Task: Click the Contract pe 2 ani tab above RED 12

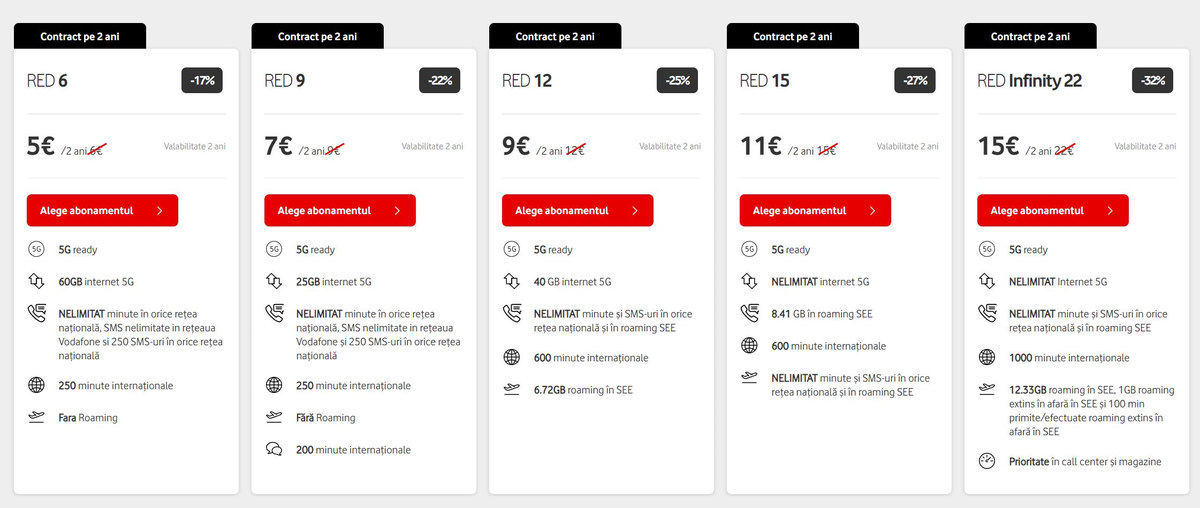Action: click(555, 37)
